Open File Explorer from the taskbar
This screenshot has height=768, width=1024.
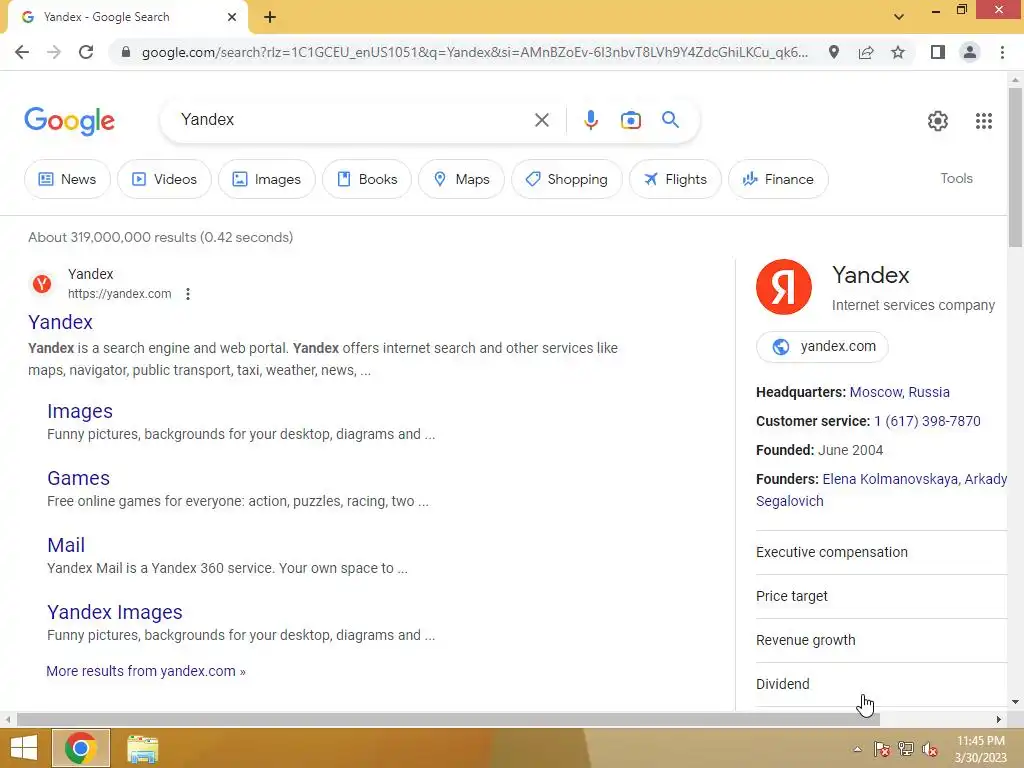click(x=142, y=749)
